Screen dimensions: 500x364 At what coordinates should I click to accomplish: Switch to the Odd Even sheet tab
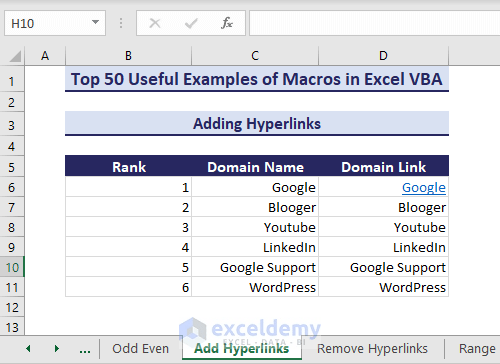coord(140,349)
